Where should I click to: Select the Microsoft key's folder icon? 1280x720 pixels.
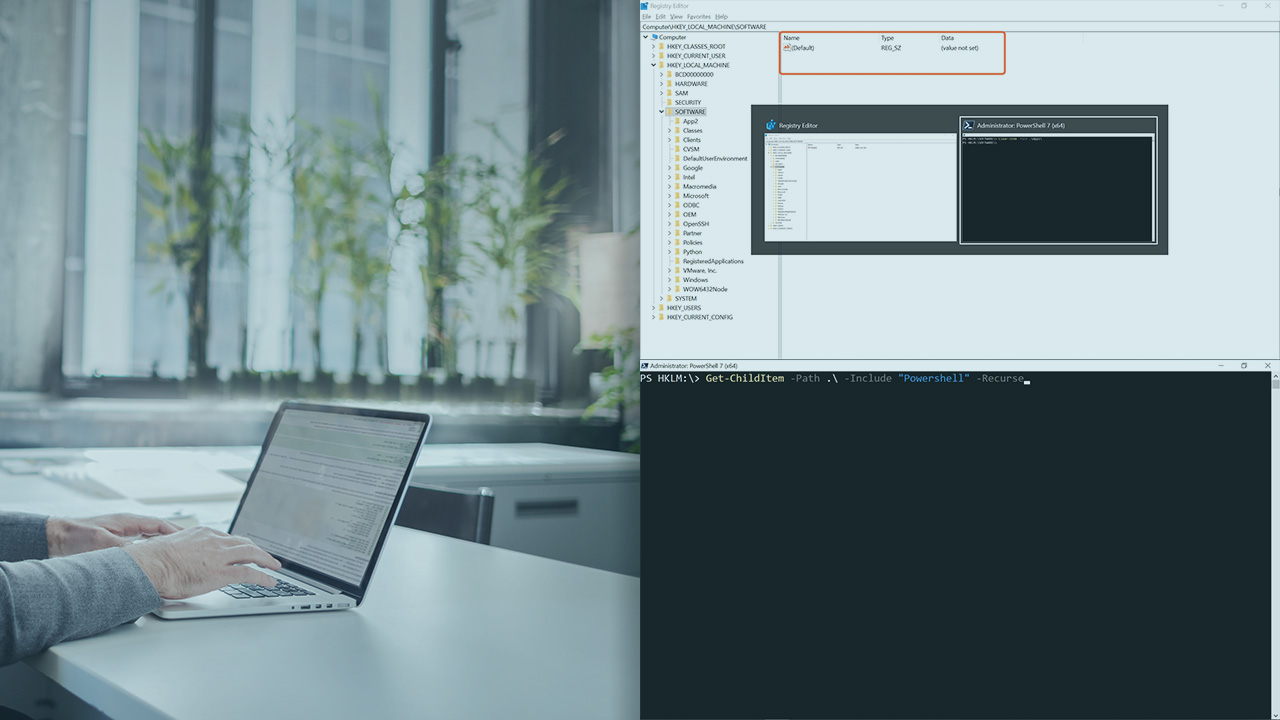677,196
